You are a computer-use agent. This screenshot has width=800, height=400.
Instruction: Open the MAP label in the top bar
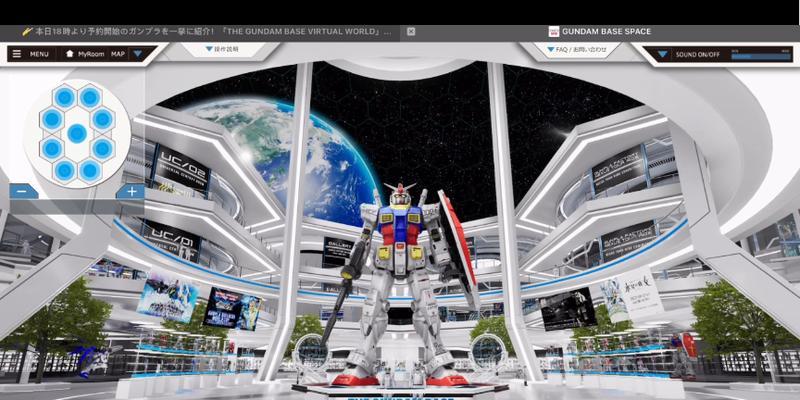click(118, 54)
